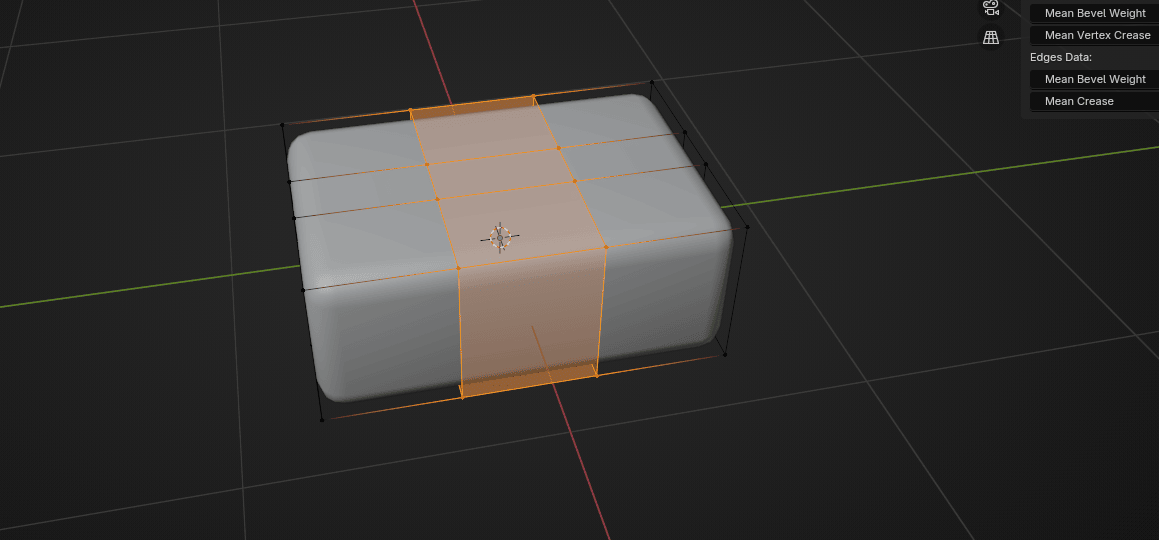Click the vertex Mean Bevel Weight field above Mean Vertex Crease
1159x540 pixels.
tap(1094, 13)
